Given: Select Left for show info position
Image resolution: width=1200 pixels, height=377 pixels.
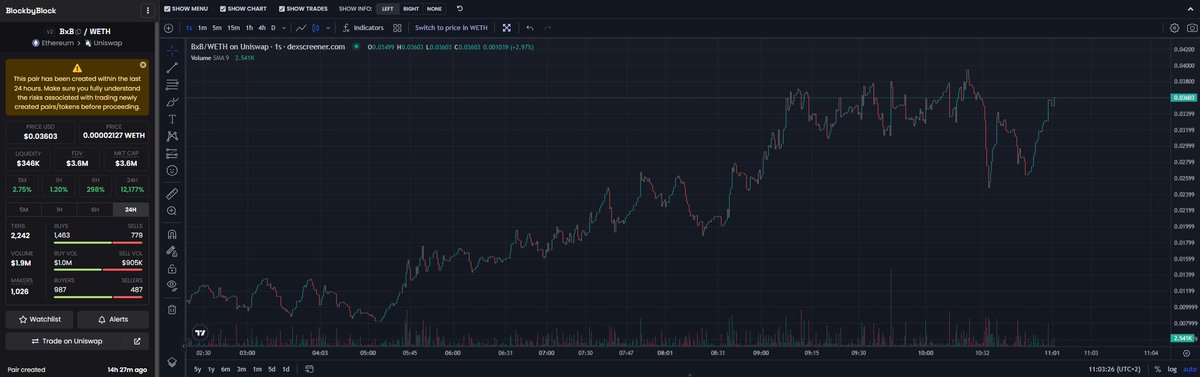Looking at the screenshot, I should coord(387,8).
